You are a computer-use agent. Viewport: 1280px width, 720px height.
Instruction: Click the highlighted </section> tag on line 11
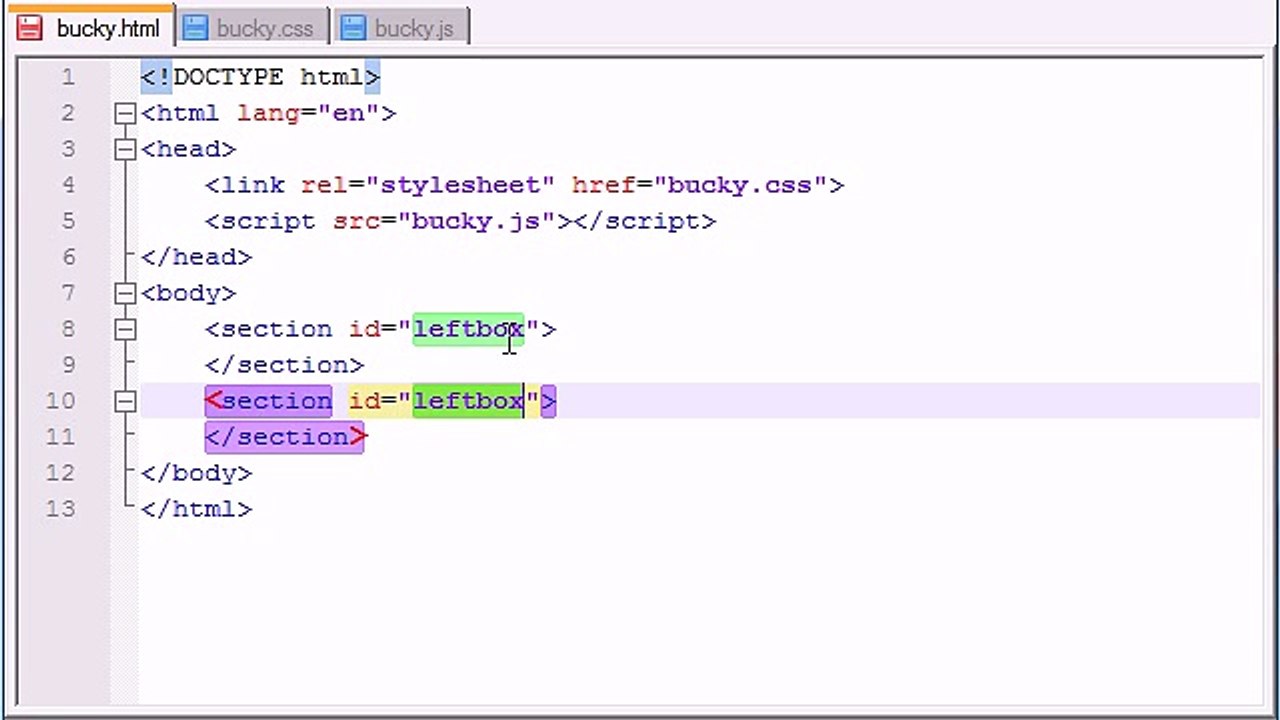click(x=285, y=437)
